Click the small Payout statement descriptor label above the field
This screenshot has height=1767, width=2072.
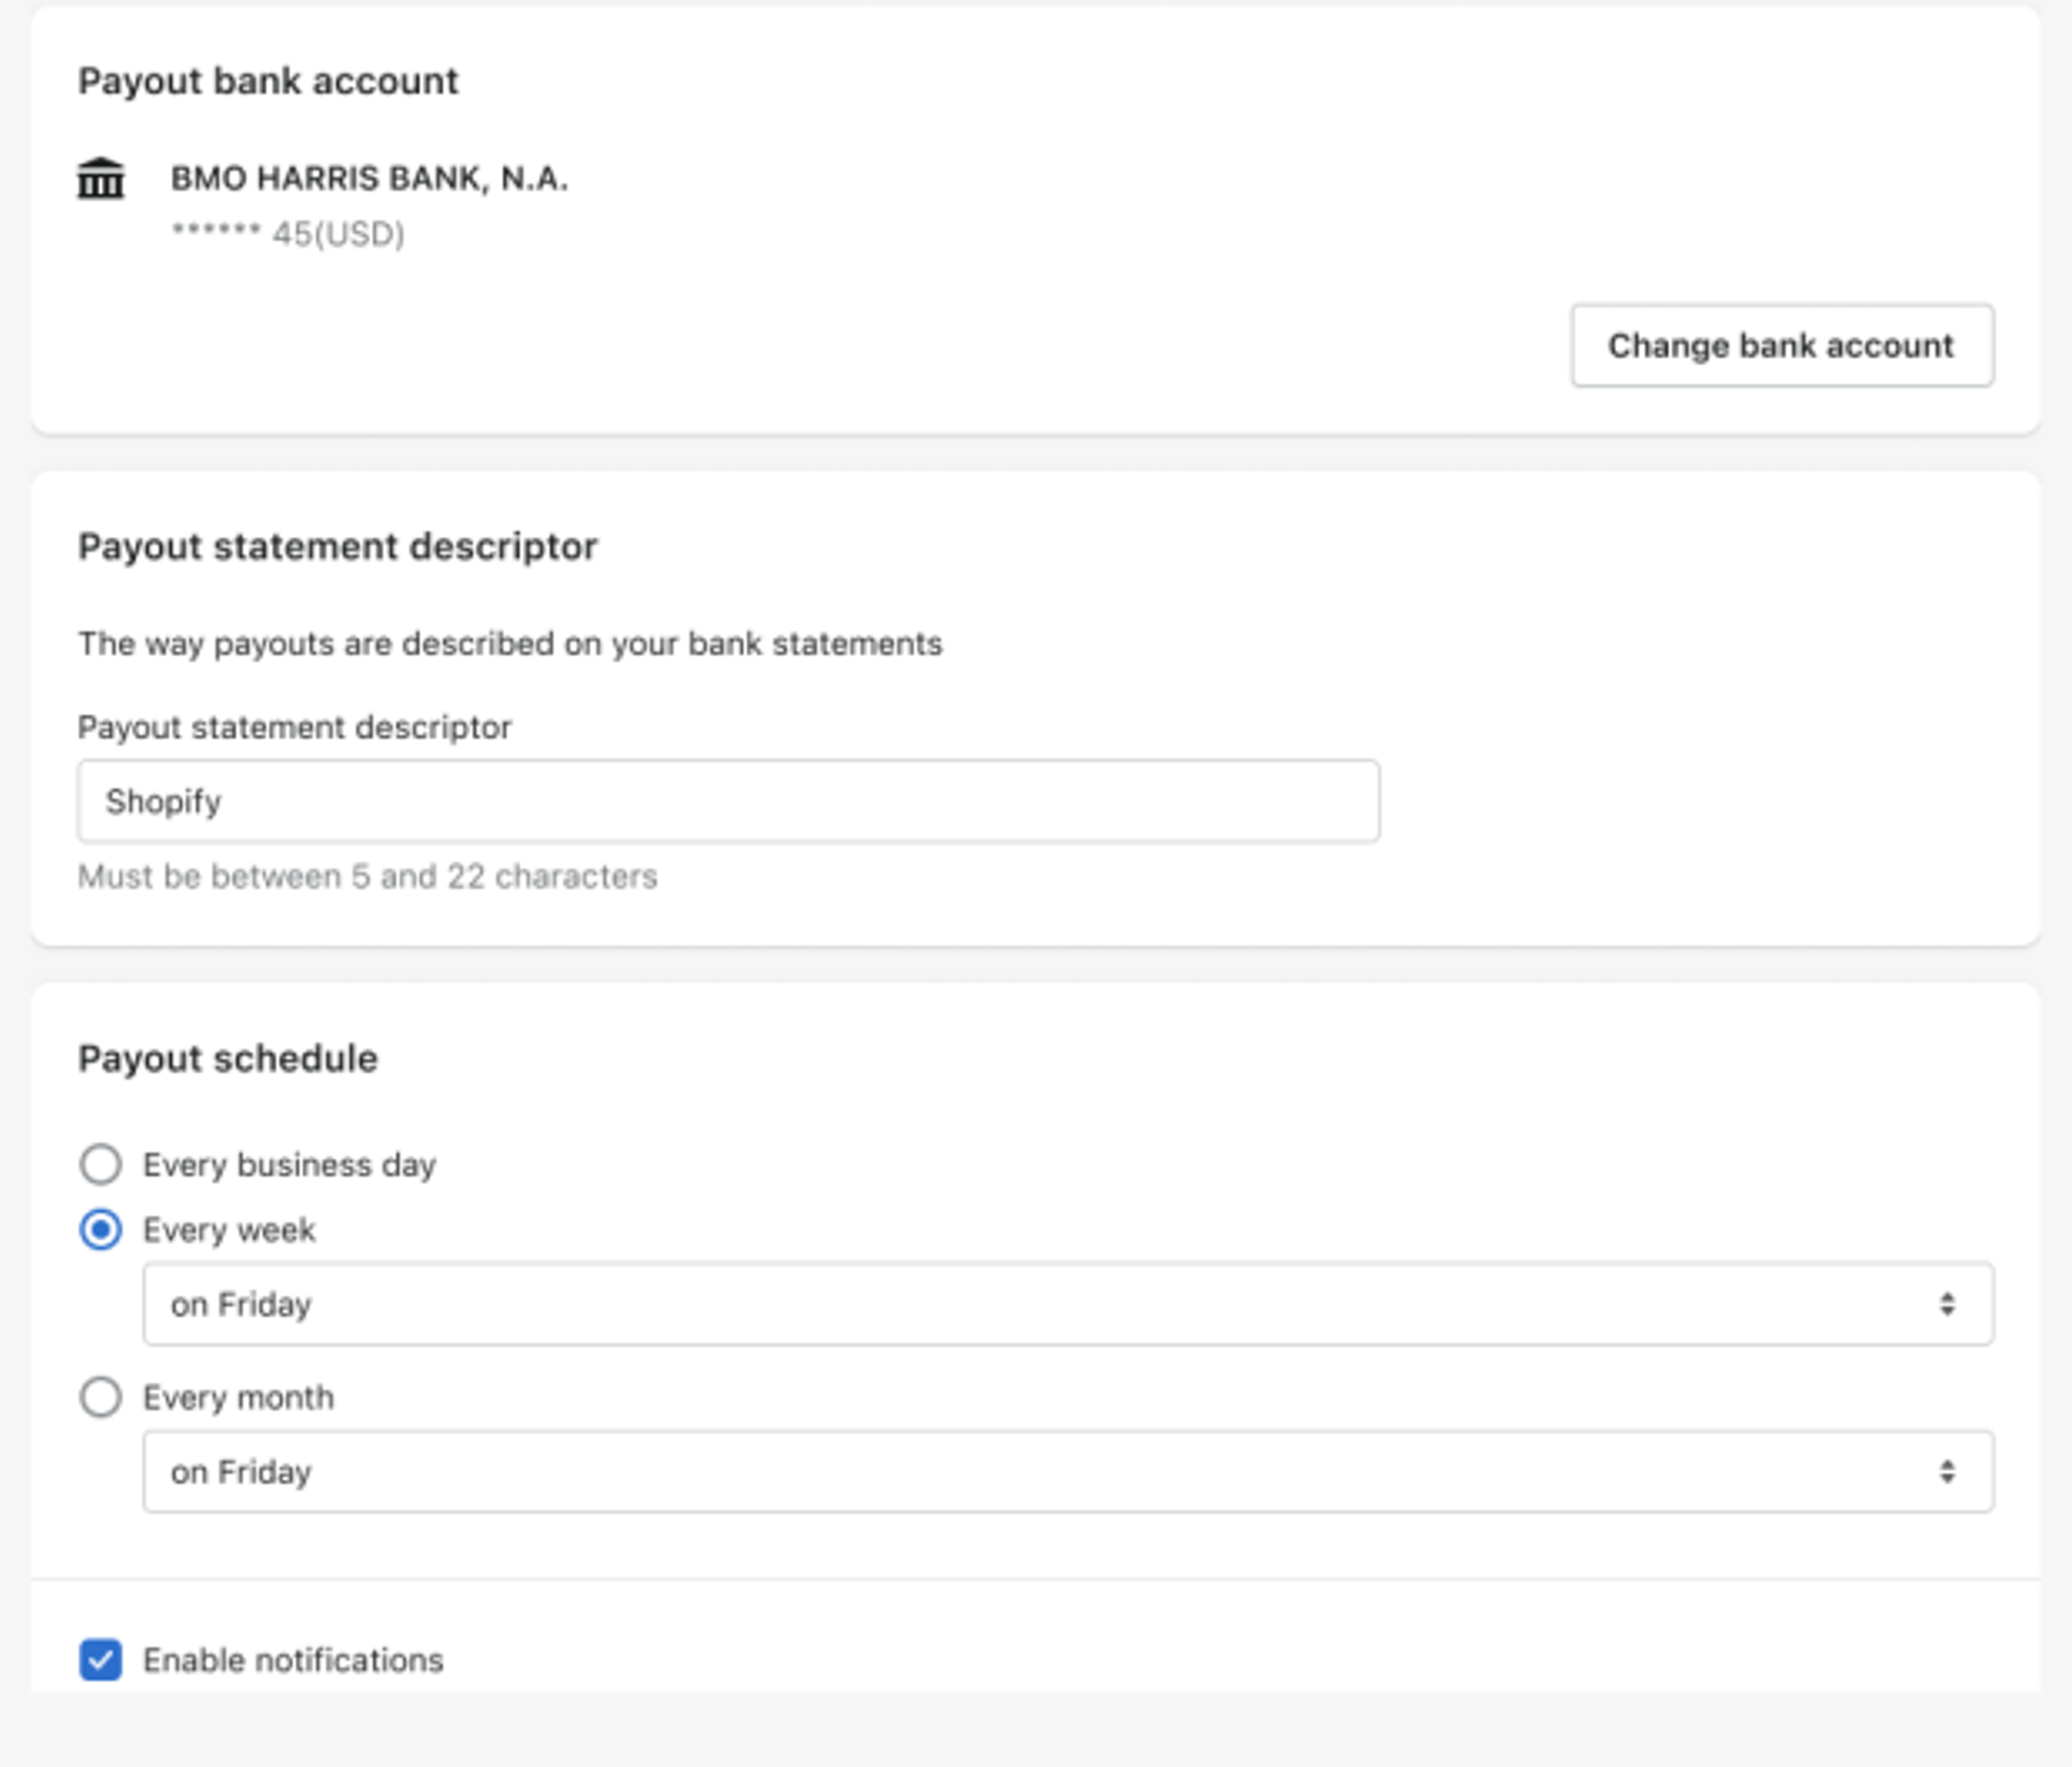coord(294,727)
